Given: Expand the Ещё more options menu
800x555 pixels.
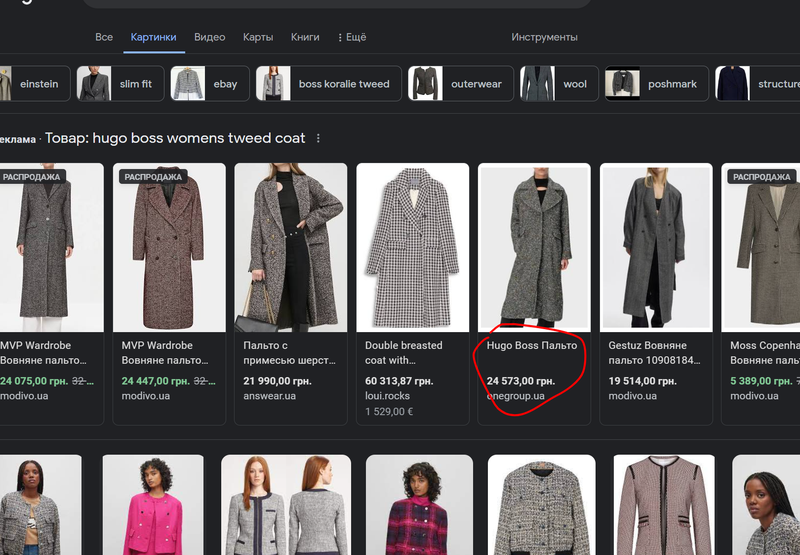Looking at the screenshot, I should point(351,37).
